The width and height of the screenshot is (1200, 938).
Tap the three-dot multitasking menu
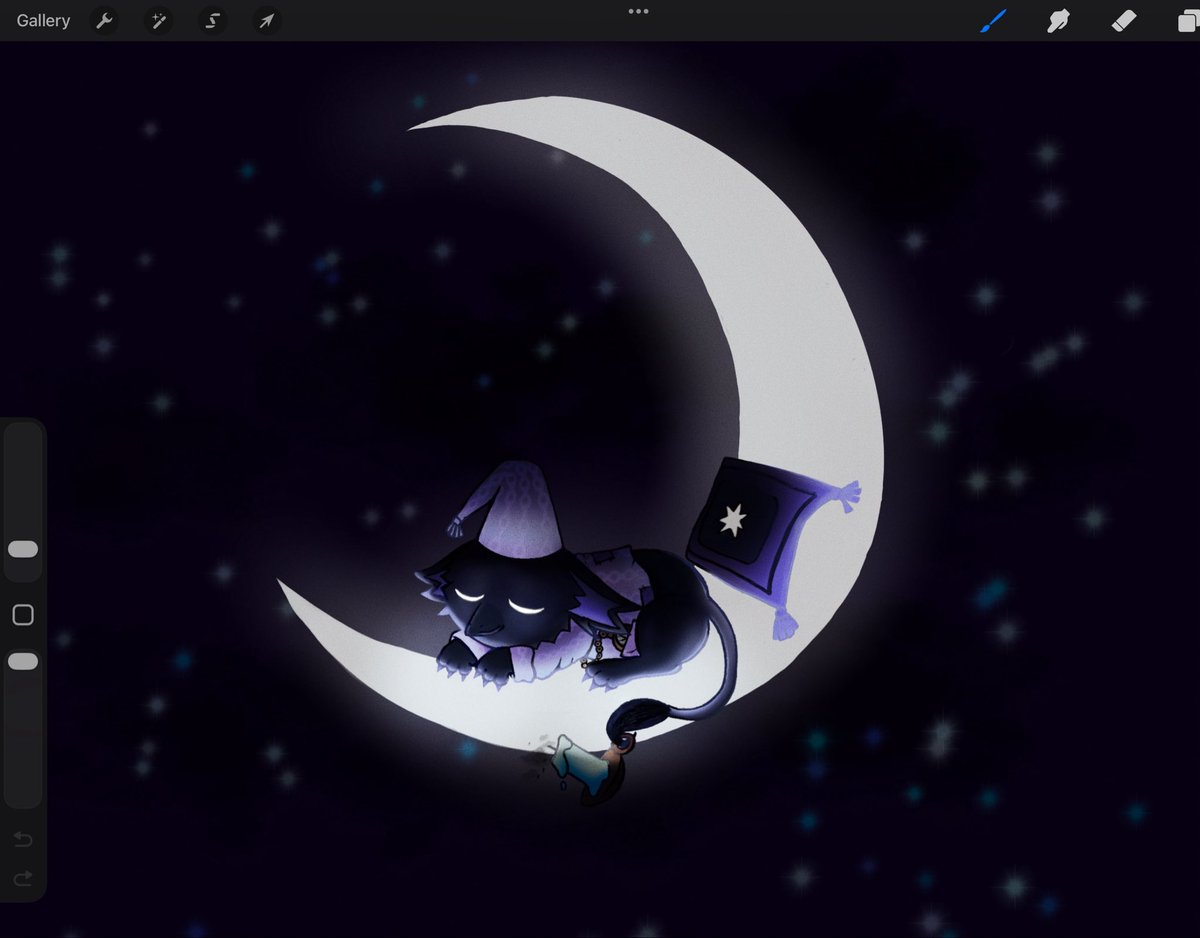638,11
